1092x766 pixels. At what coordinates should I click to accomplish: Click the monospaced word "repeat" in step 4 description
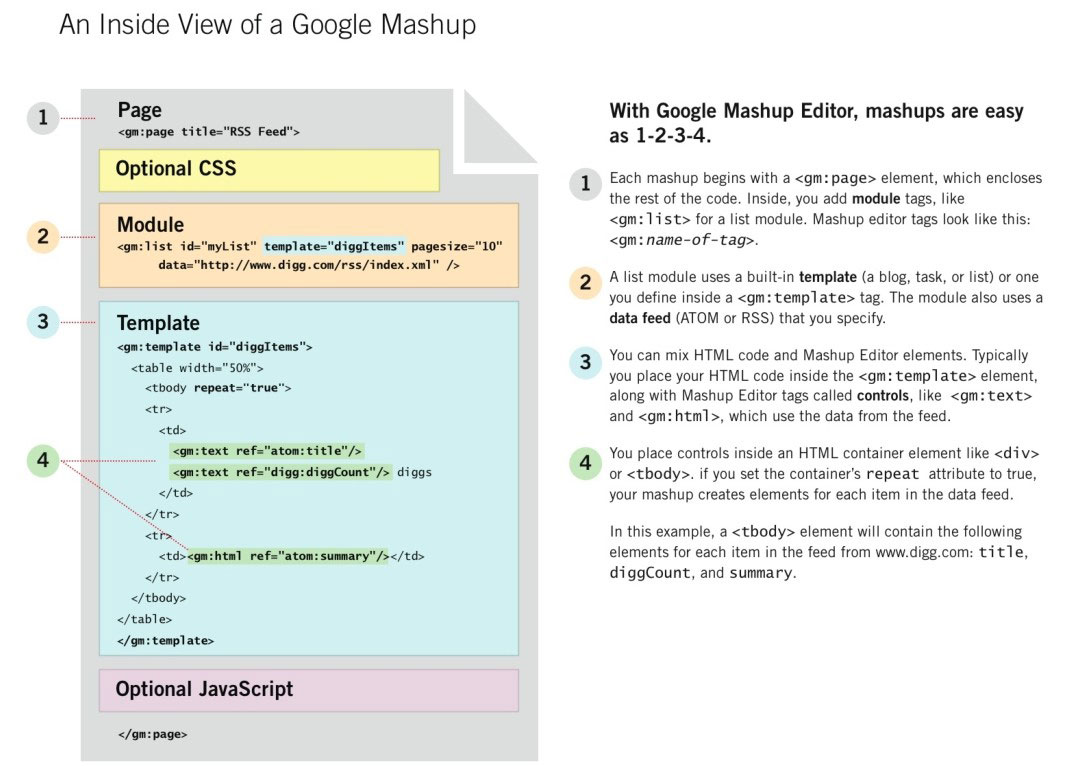[892, 474]
